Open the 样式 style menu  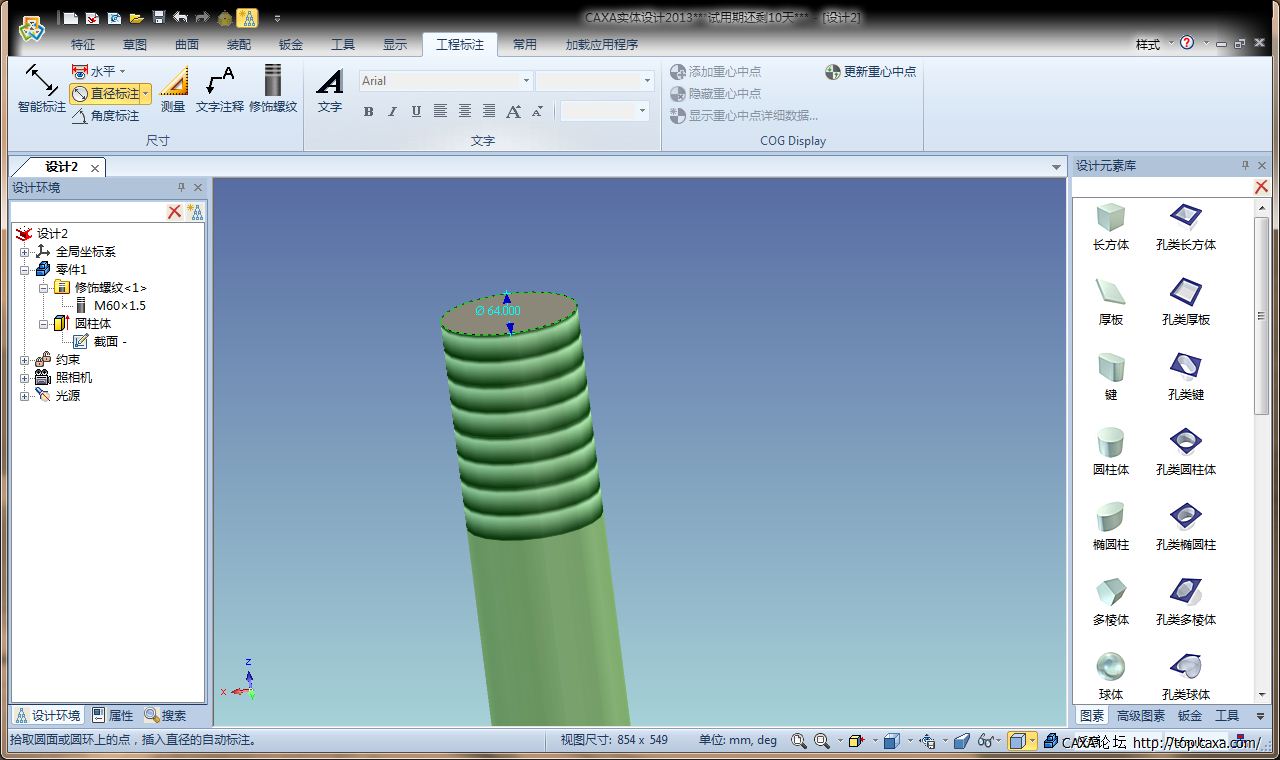1153,44
